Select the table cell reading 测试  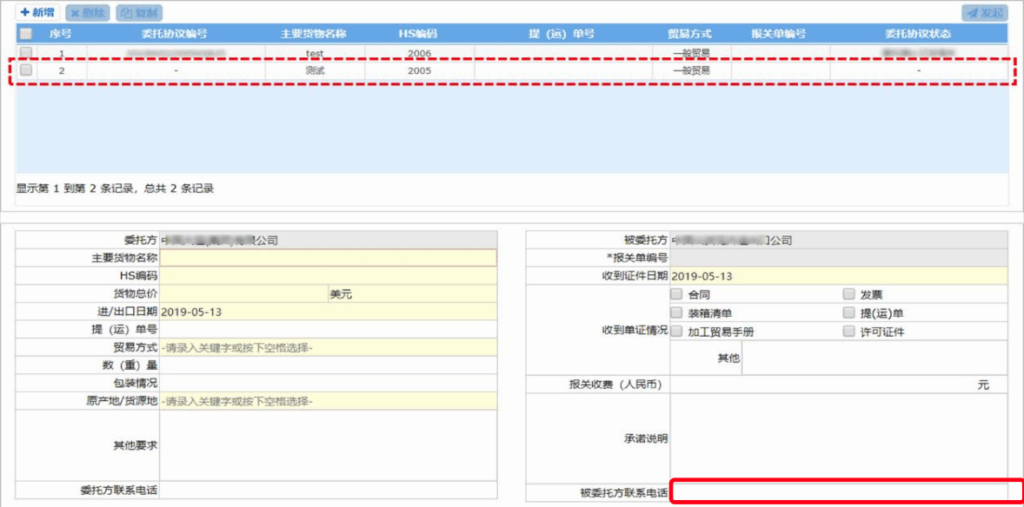315,71
